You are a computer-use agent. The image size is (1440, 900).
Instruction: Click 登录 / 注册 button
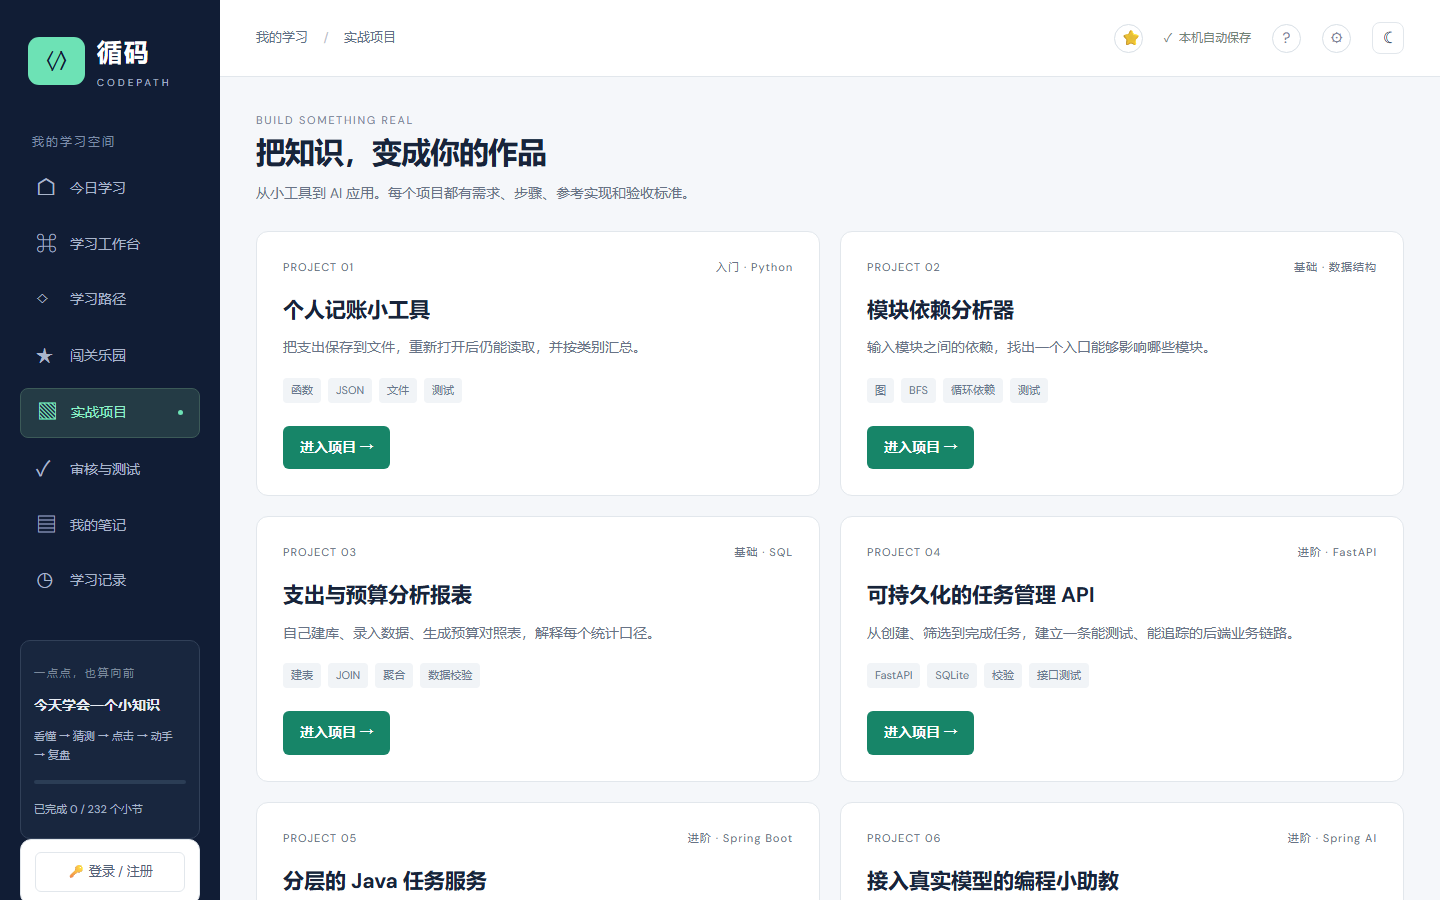110,871
